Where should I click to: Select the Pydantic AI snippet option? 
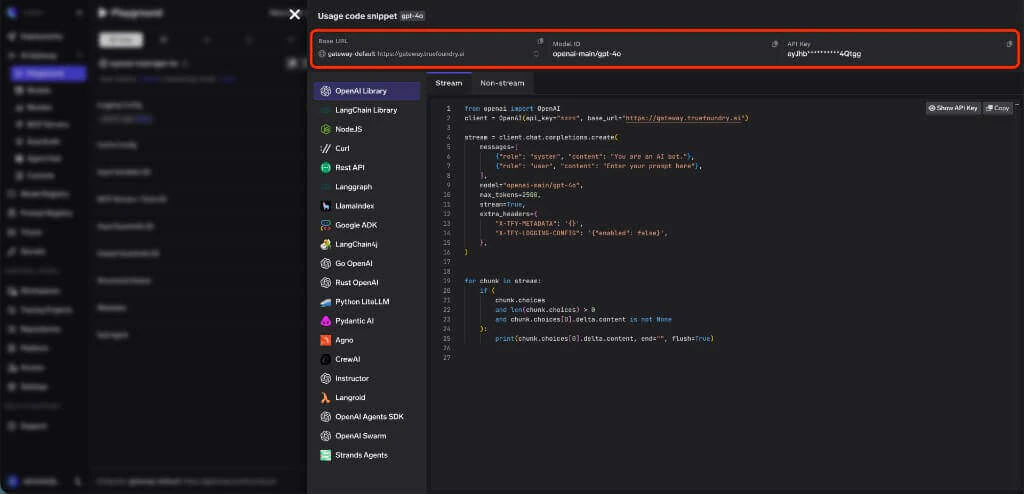tap(367, 321)
